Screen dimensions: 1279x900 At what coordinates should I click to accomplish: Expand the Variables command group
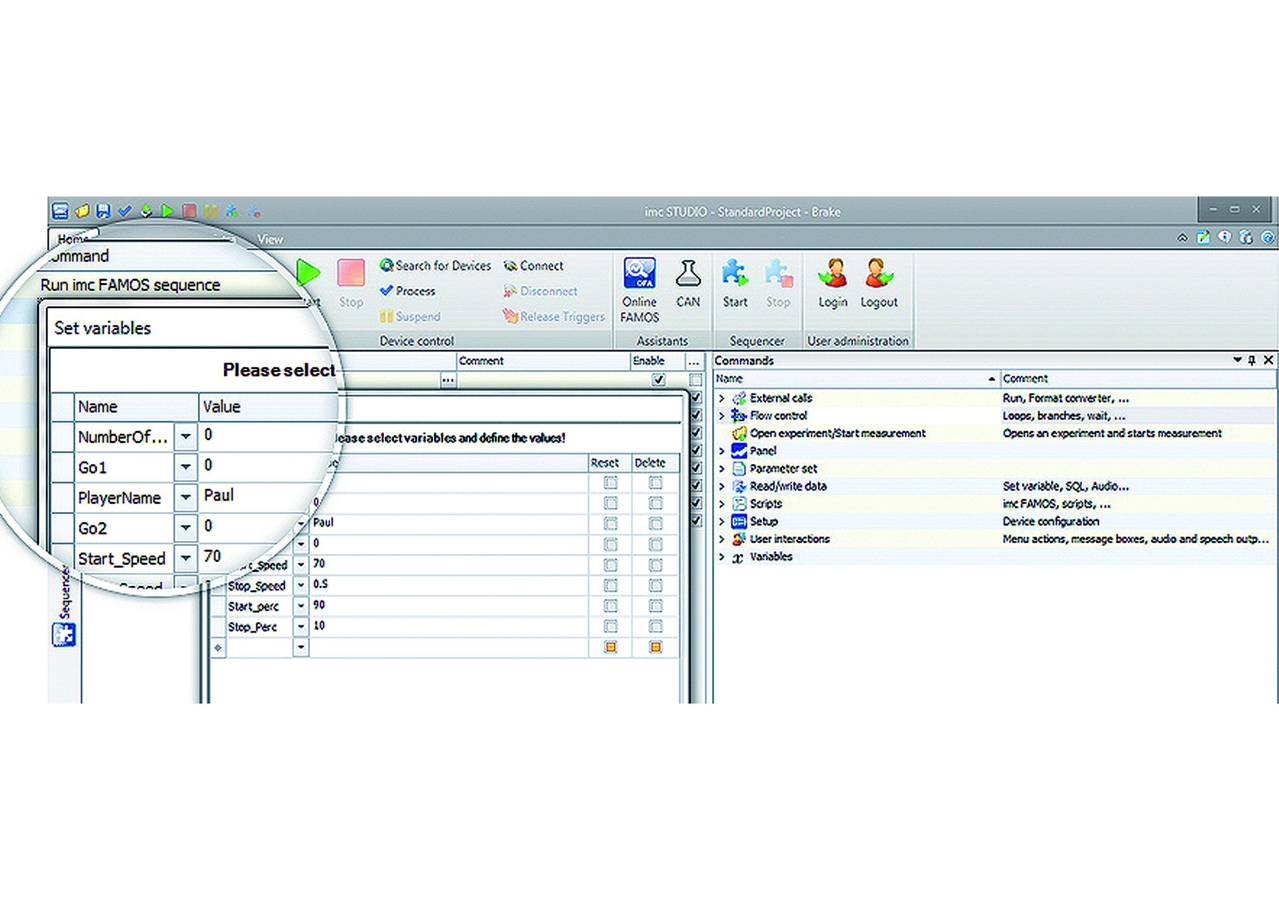click(722, 557)
